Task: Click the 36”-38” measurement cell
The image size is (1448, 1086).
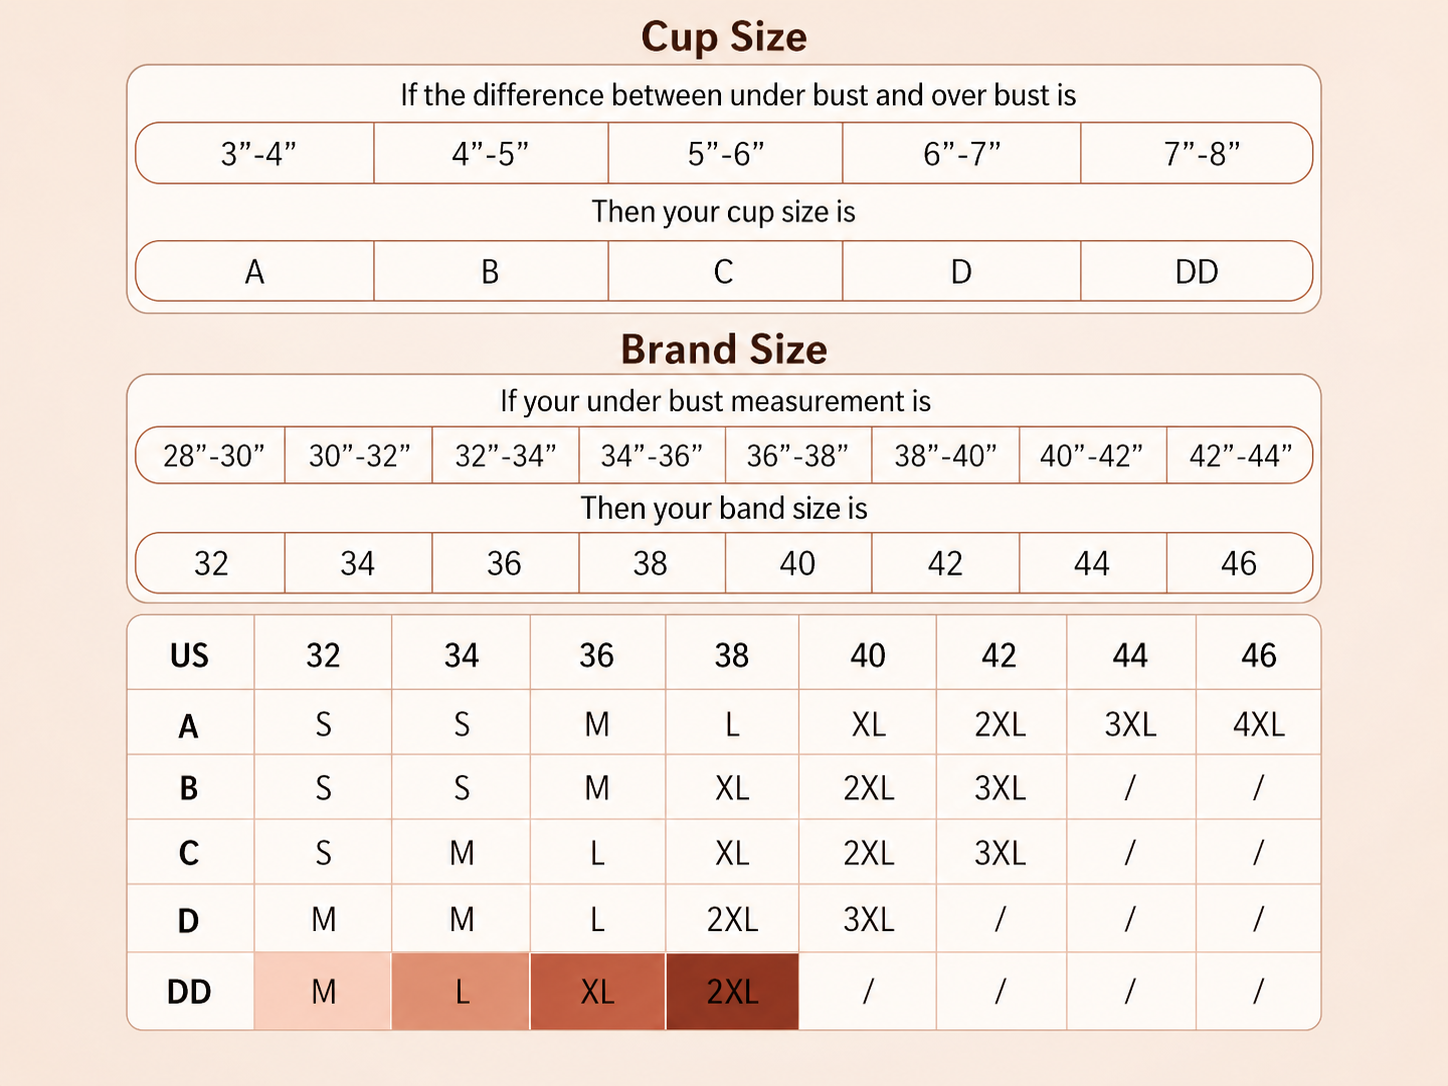Action: click(798, 455)
